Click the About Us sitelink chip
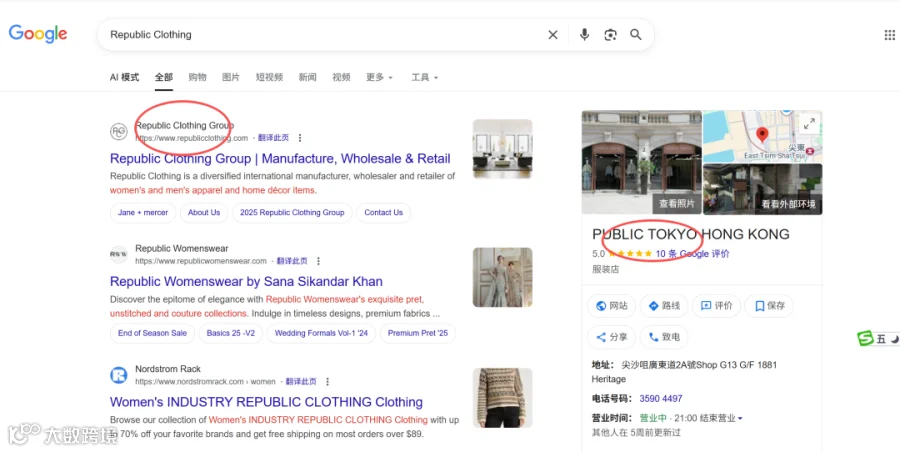900x452 pixels. (x=204, y=213)
